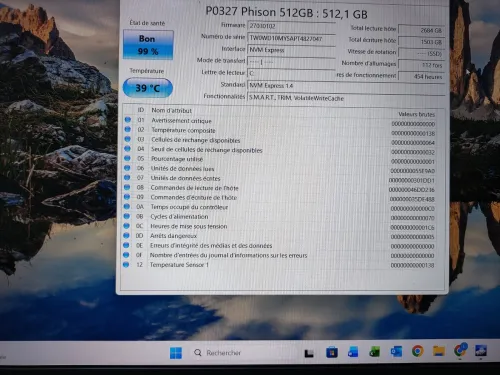The height and width of the screenshot is (375, 500).
Task: Select the Unités de données écrites attribute name
Action: click(x=185, y=178)
